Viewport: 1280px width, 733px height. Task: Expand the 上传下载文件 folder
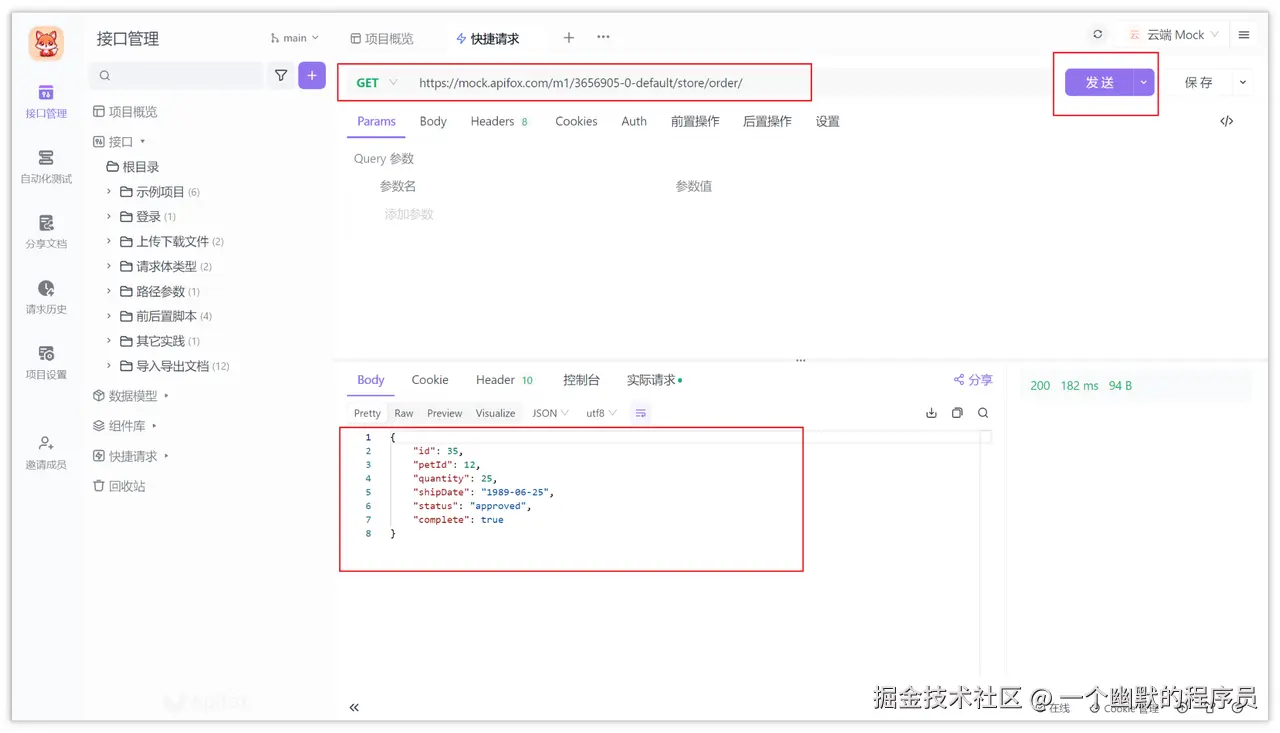coord(109,241)
